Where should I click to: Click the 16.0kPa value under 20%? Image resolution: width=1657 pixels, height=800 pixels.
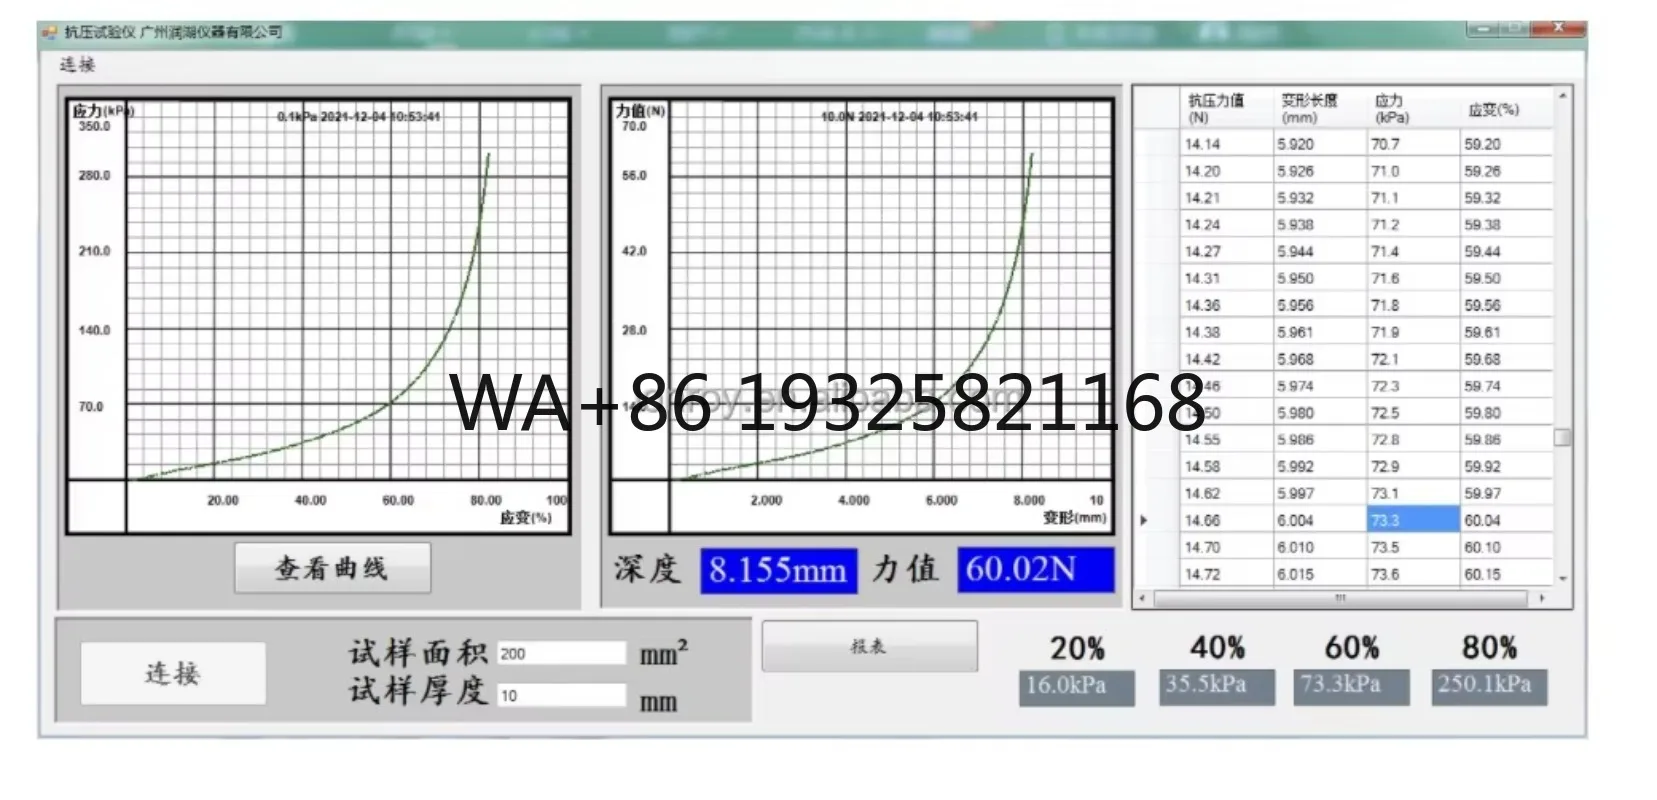click(1077, 687)
